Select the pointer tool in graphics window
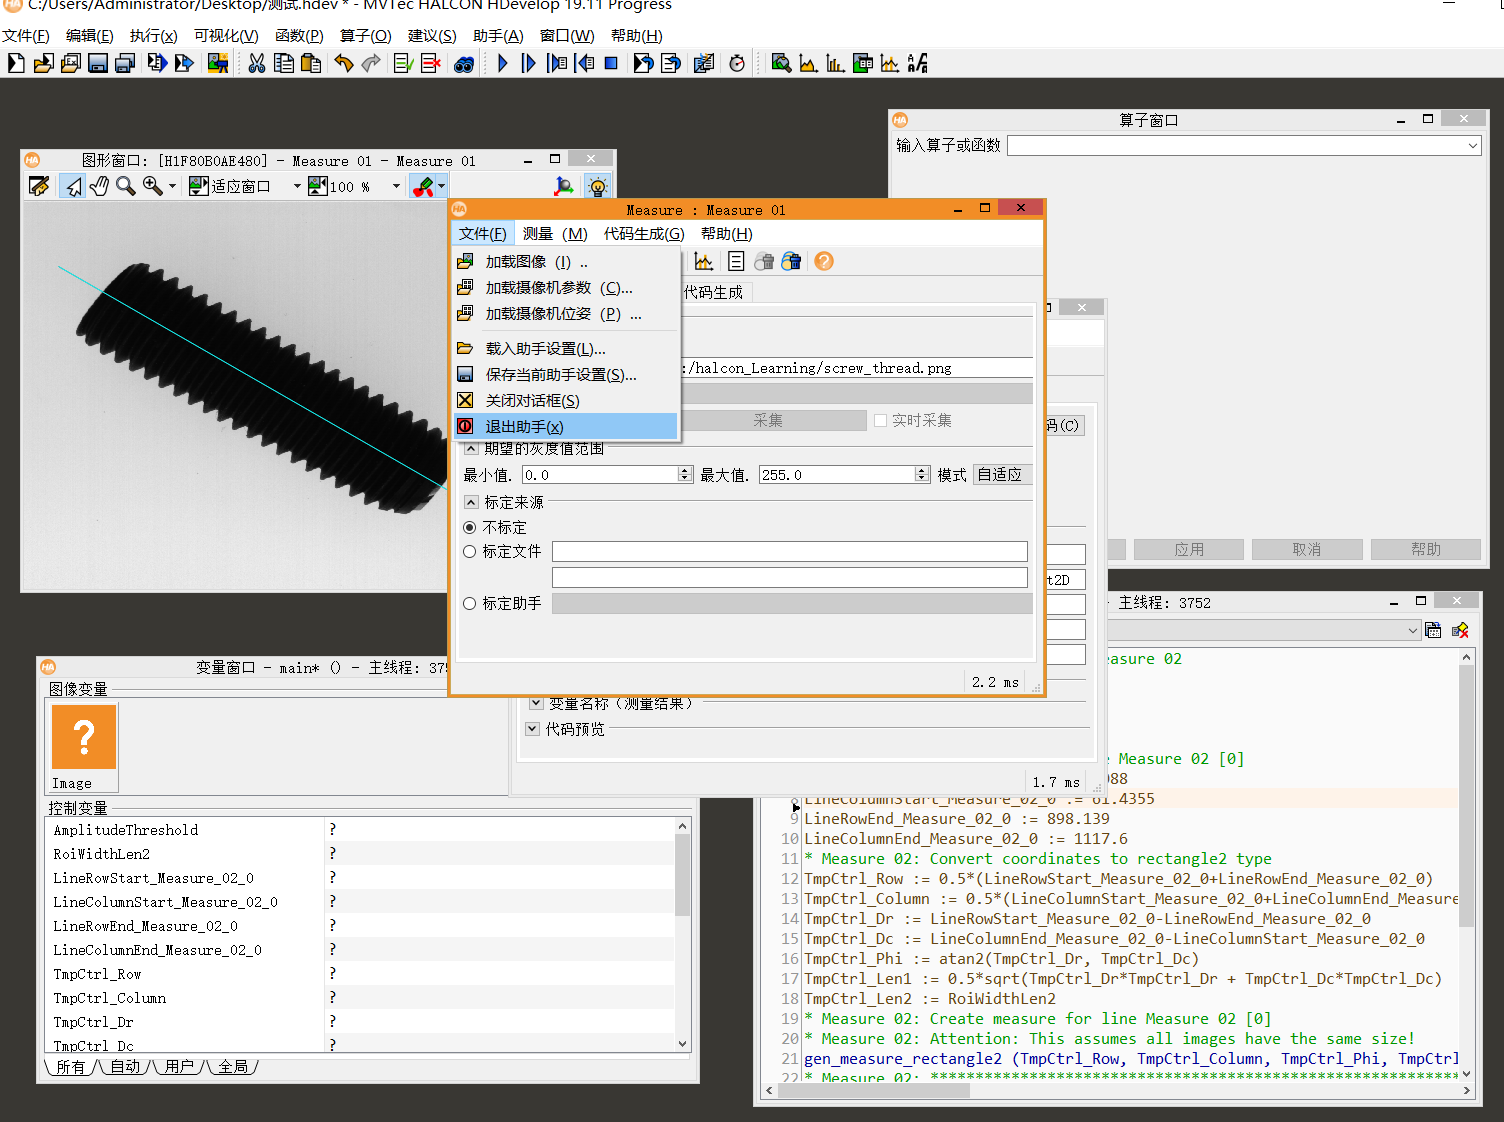The width and height of the screenshot is (1504, 1122). (x=73, y=186)
